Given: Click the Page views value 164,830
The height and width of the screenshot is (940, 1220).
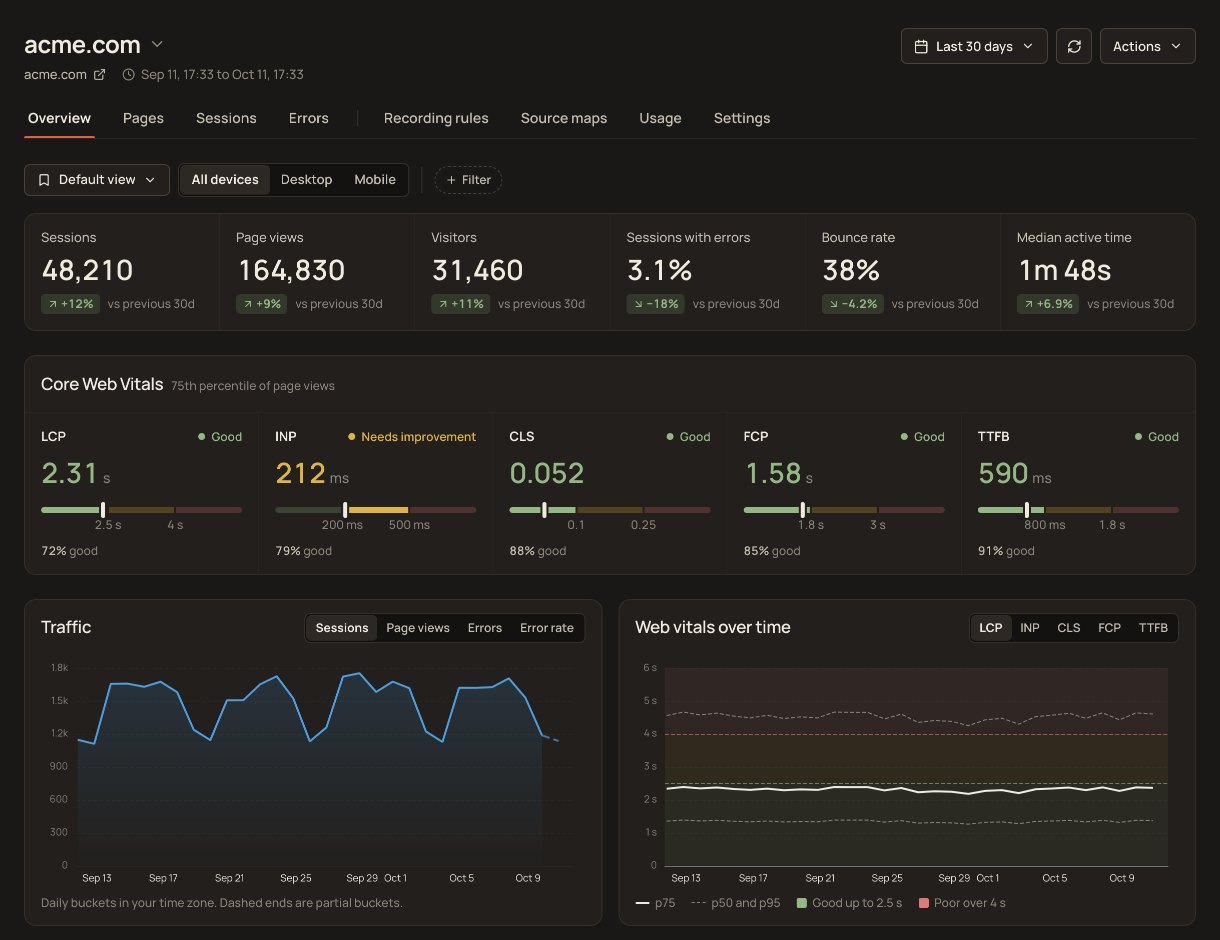Looking at the screenshot, I should point(291,270).
